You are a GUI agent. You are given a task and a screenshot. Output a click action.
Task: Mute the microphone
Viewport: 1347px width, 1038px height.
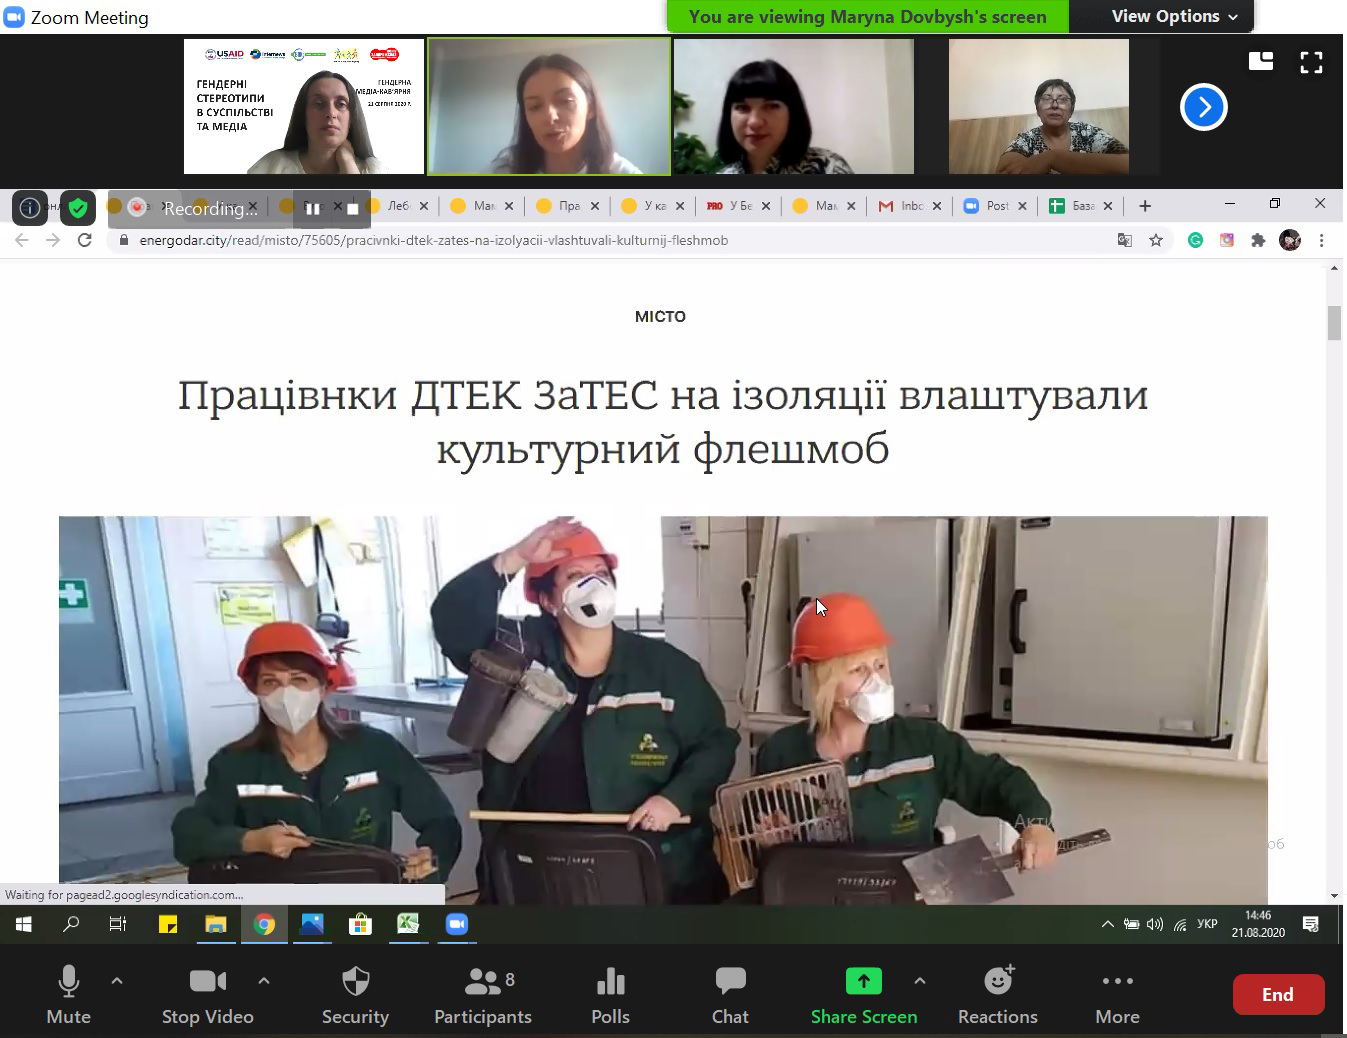tap(68, 996)
